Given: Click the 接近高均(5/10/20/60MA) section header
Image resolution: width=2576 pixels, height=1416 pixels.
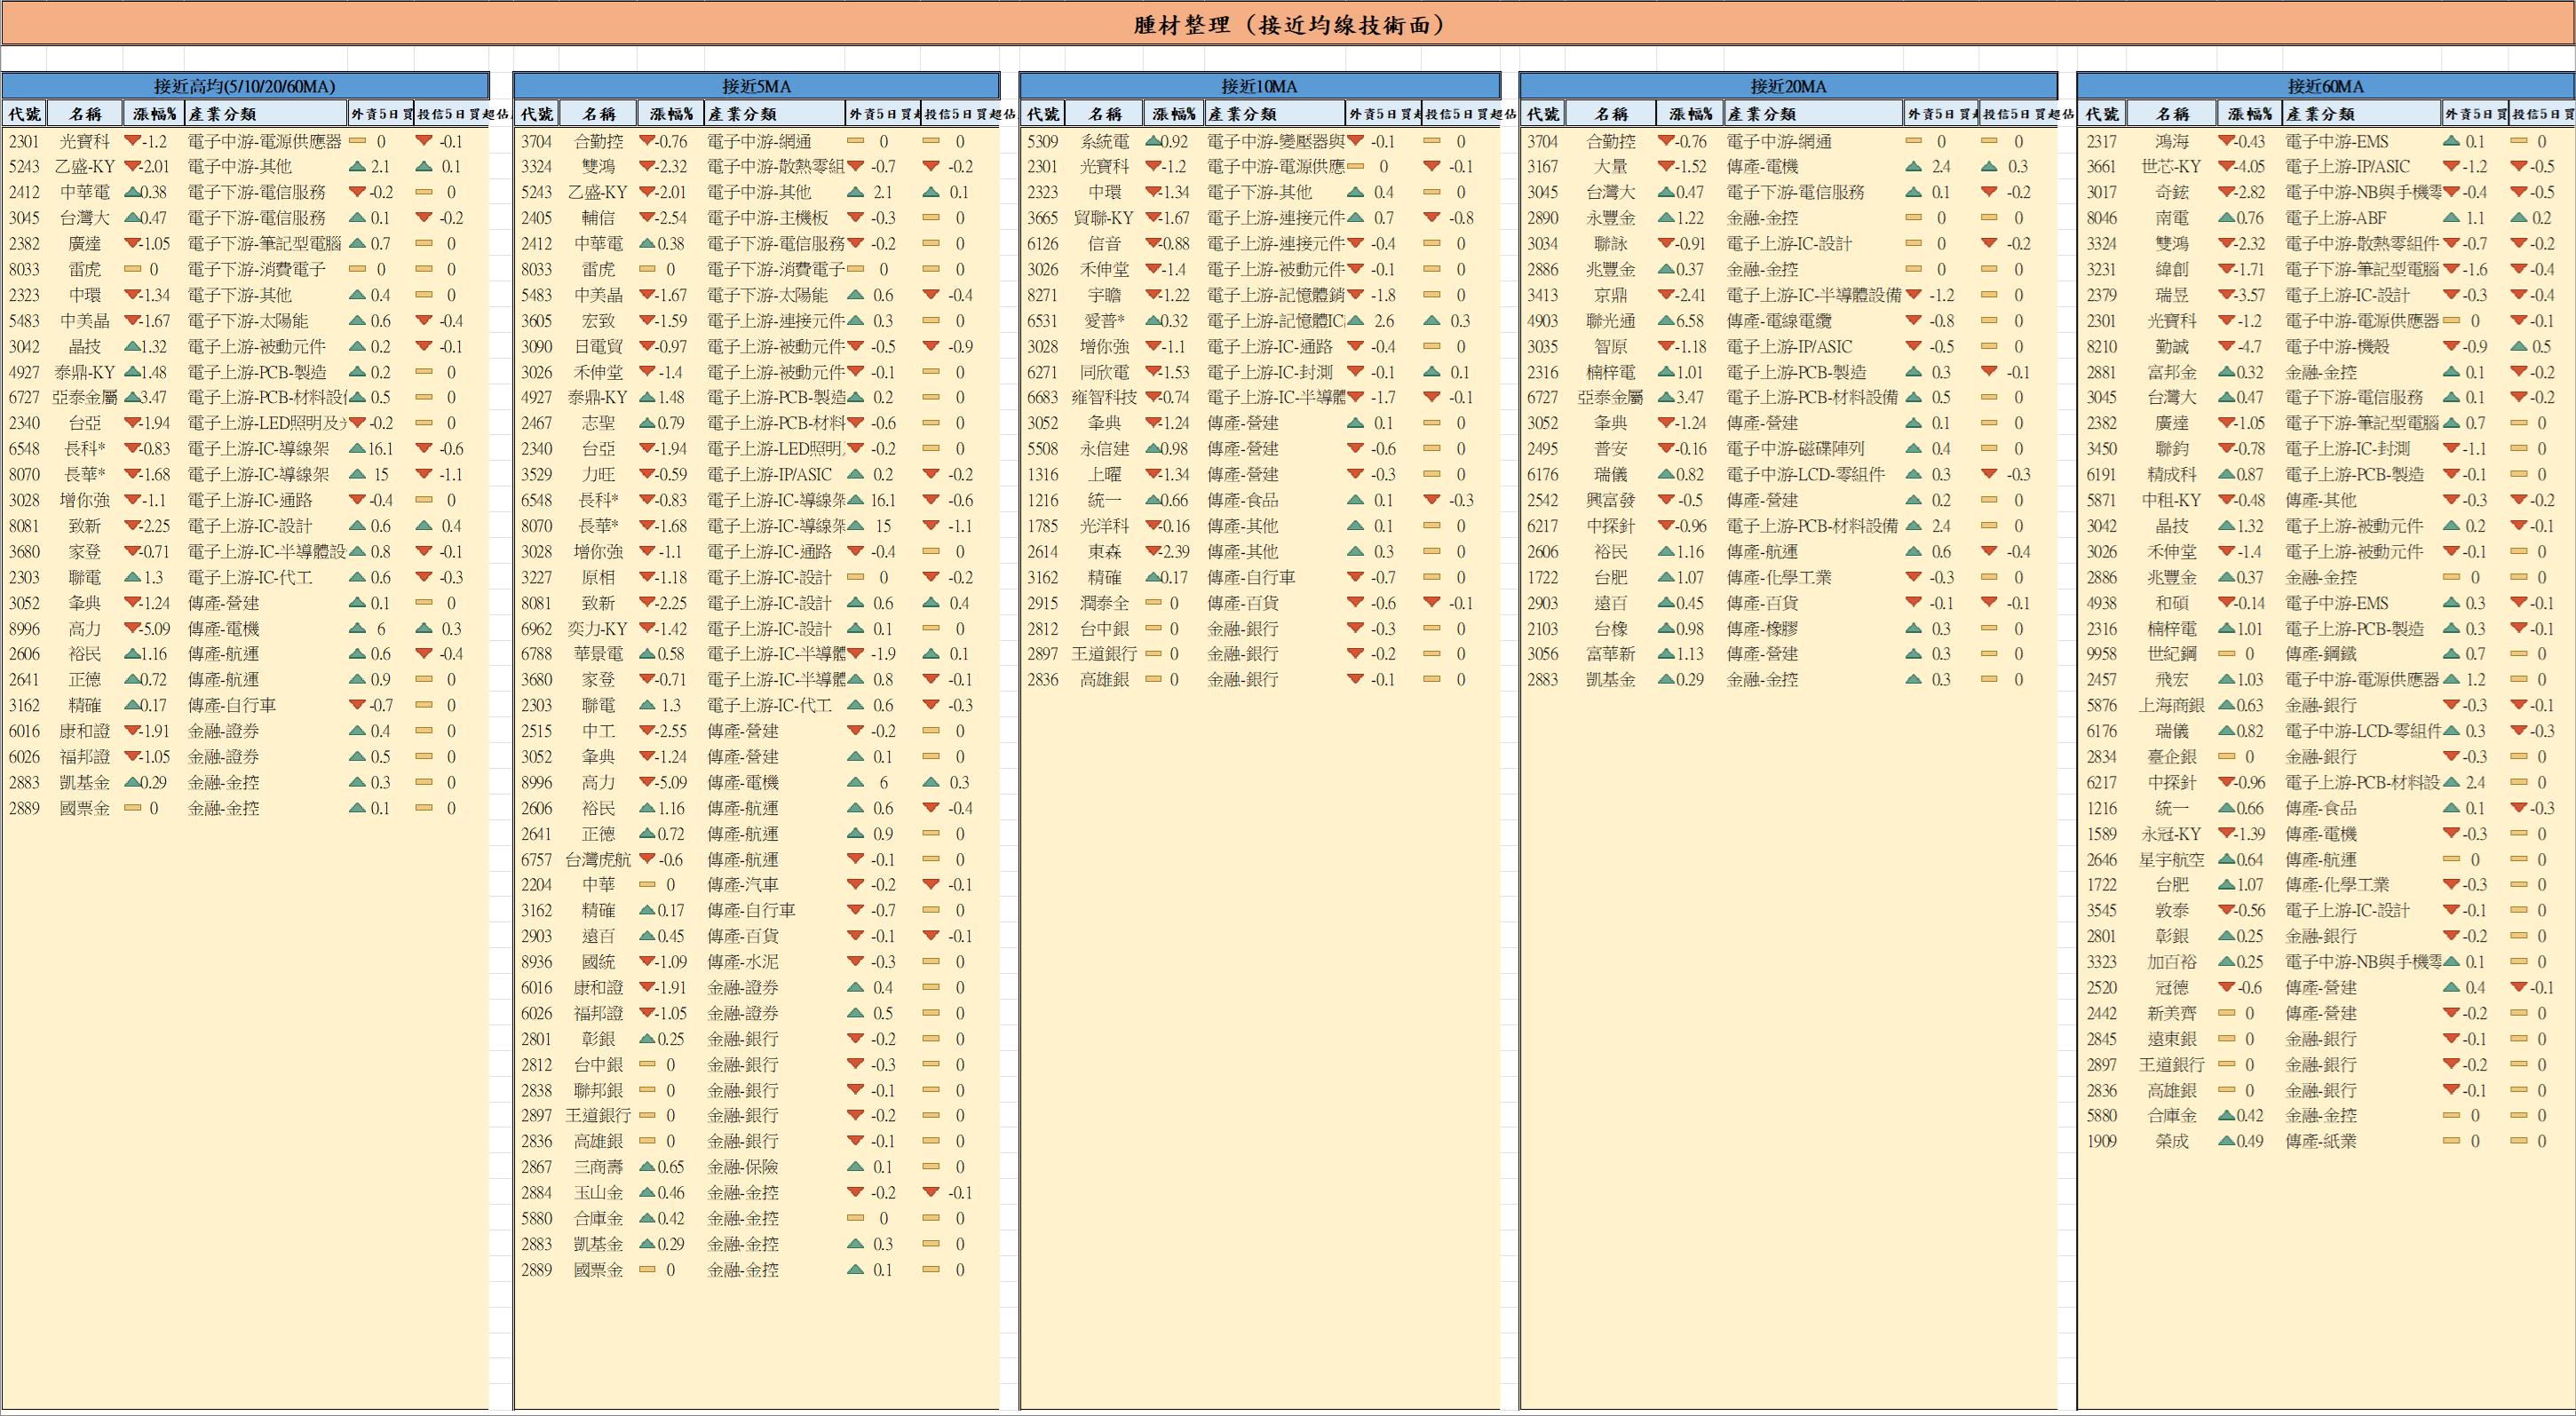Looking at the screenshot, I should tap(245, 86).
